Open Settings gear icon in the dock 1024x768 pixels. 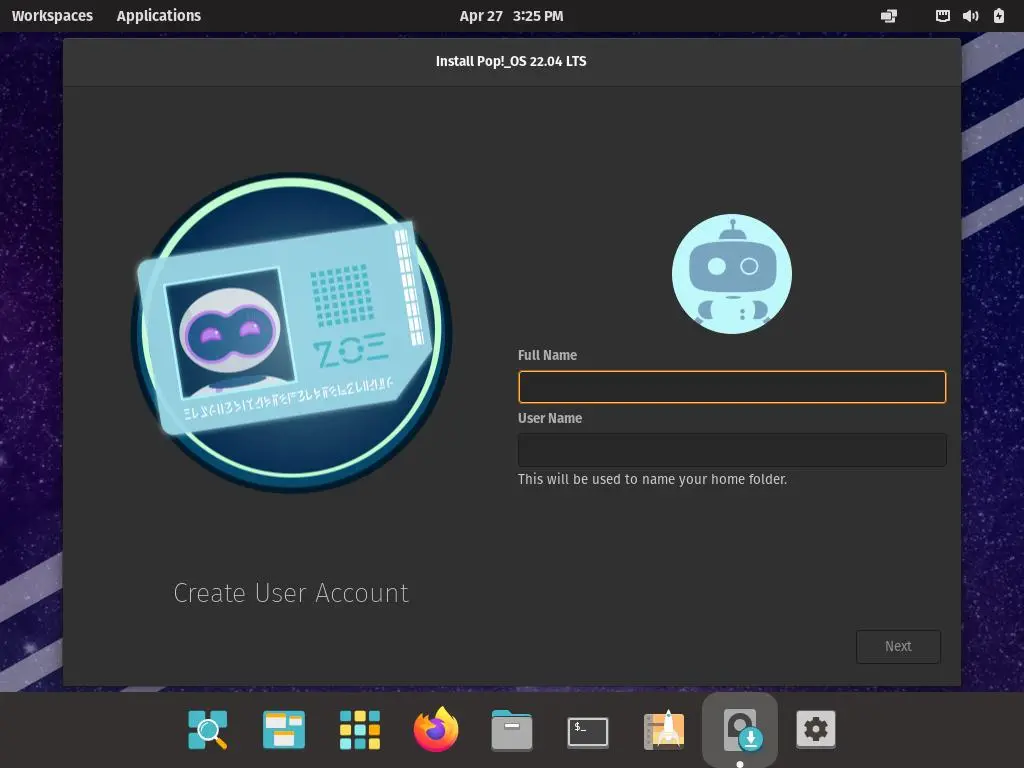point(816,730)
